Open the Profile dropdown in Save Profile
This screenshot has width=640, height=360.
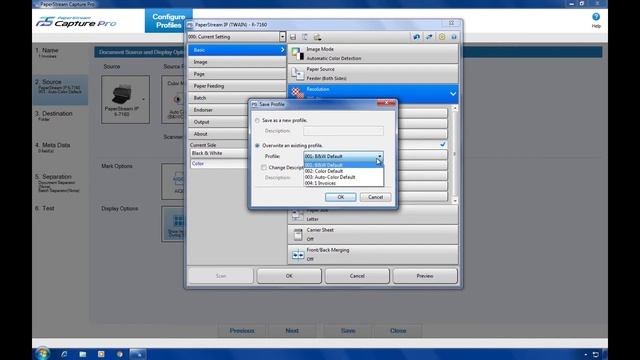coord(380,156)
